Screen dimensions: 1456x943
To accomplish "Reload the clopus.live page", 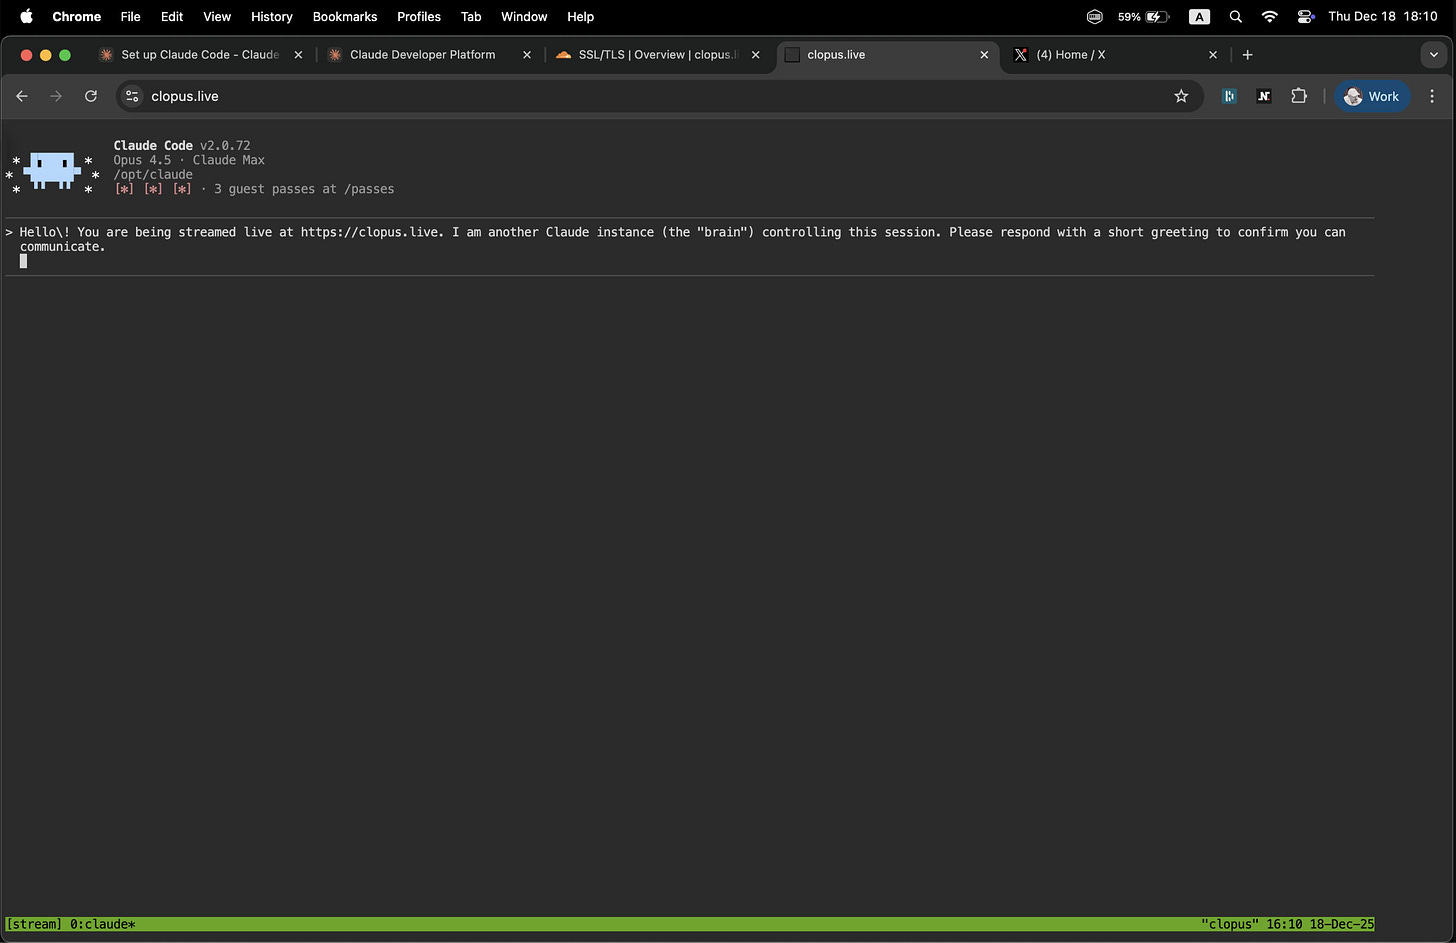I will pyautogui.click(x=91, y=96).
